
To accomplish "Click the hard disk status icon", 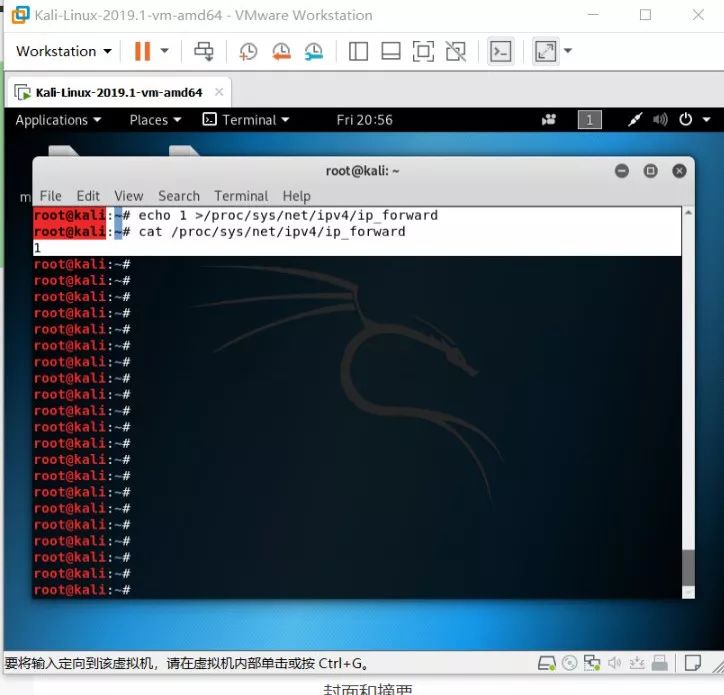I will [x=547, y=664].
